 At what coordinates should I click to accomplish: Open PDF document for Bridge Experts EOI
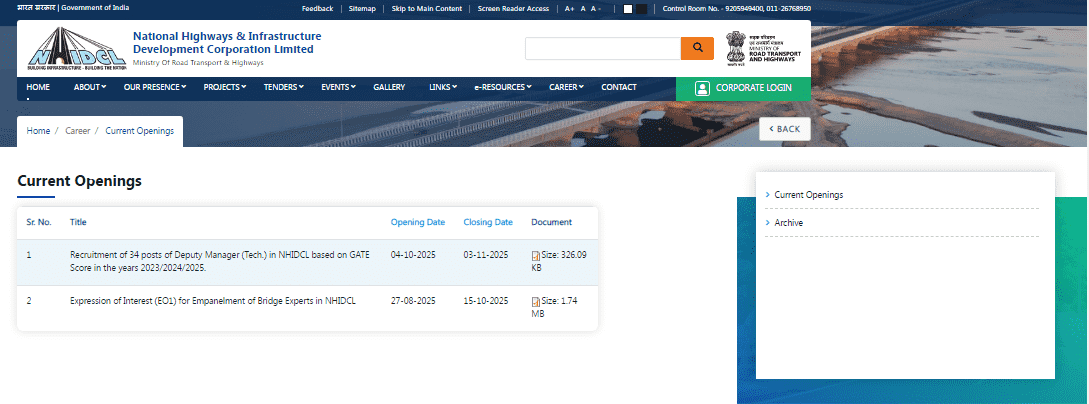[x=536, y=302]
